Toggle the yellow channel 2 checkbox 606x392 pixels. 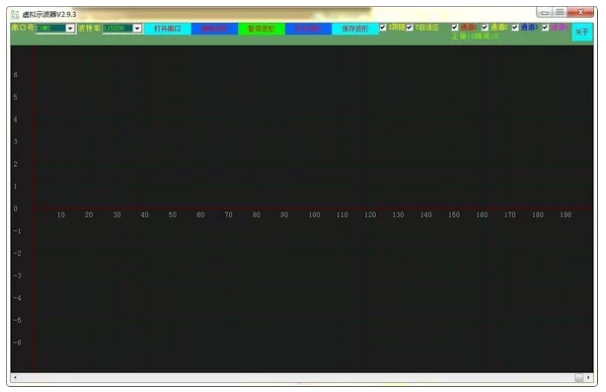point(485,27)
